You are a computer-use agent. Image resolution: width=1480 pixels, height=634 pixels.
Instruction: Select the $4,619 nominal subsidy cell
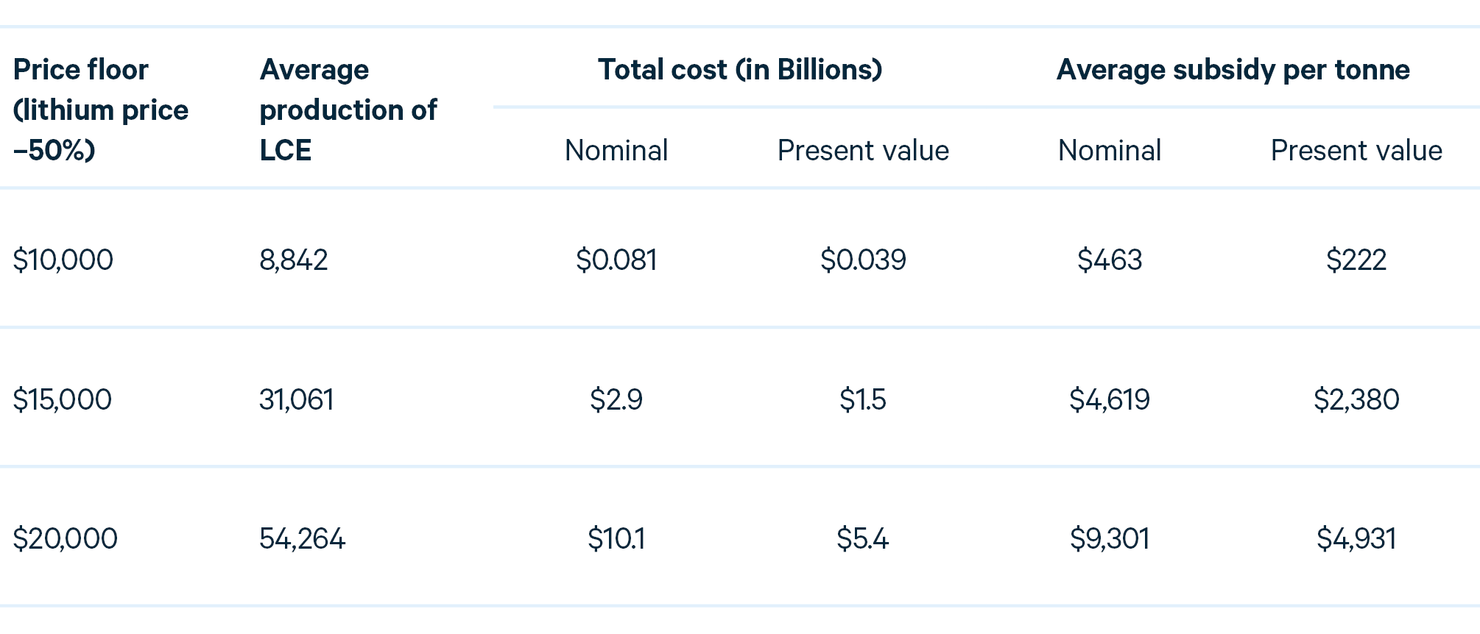(x=1109, y=400)
